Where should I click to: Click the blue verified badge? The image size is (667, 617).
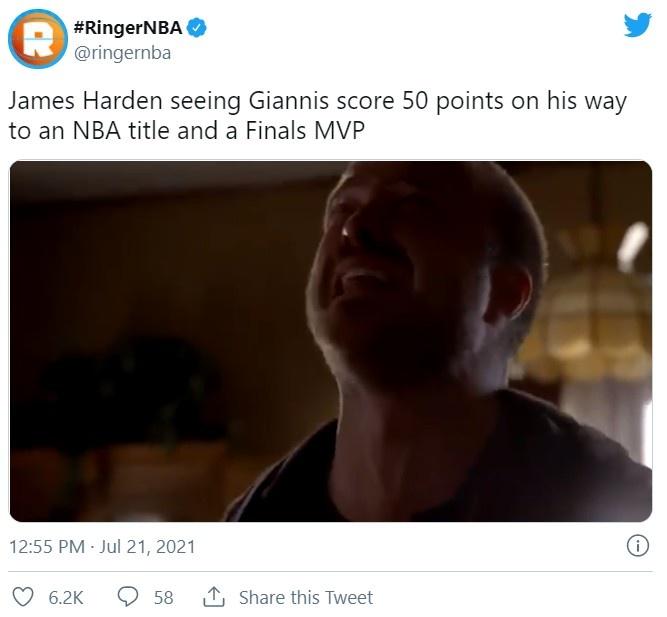pyautogui.click(x=197, y=28)
